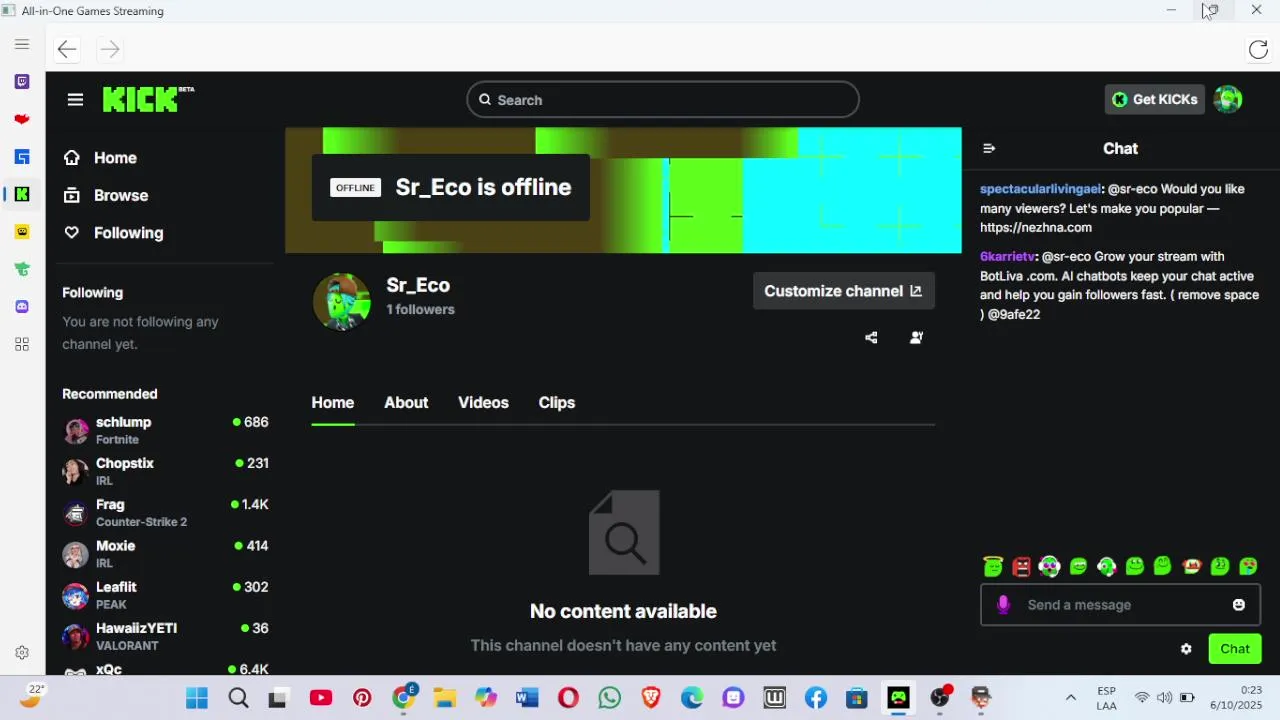Go back with the left arrow button

pyautogui.click(x=67, y=49)
